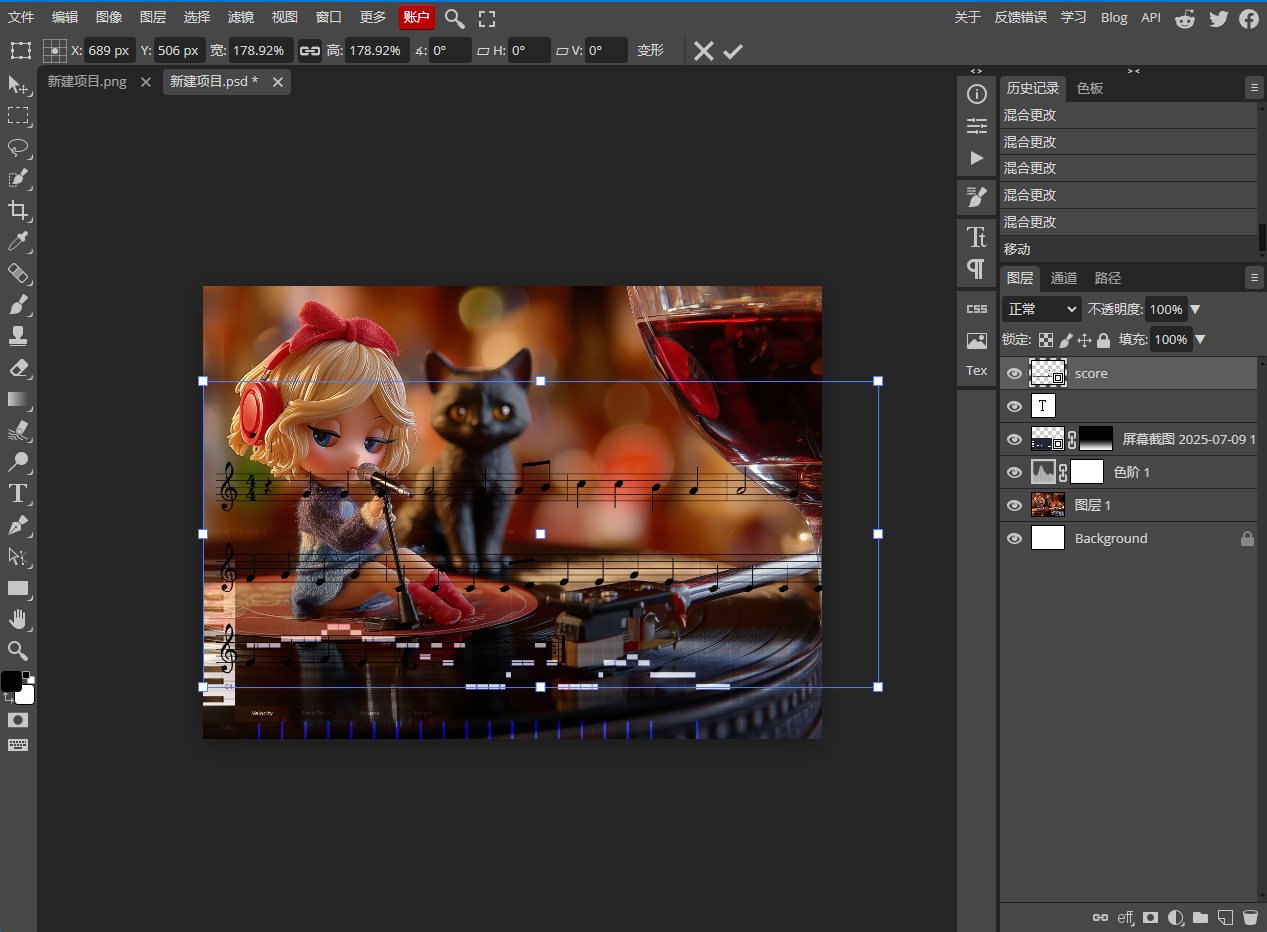Image resolution: width=1267 pixels, height=932 pixels.
Task: Toggle lock all padlock icon
Action: click(1103, 340)
